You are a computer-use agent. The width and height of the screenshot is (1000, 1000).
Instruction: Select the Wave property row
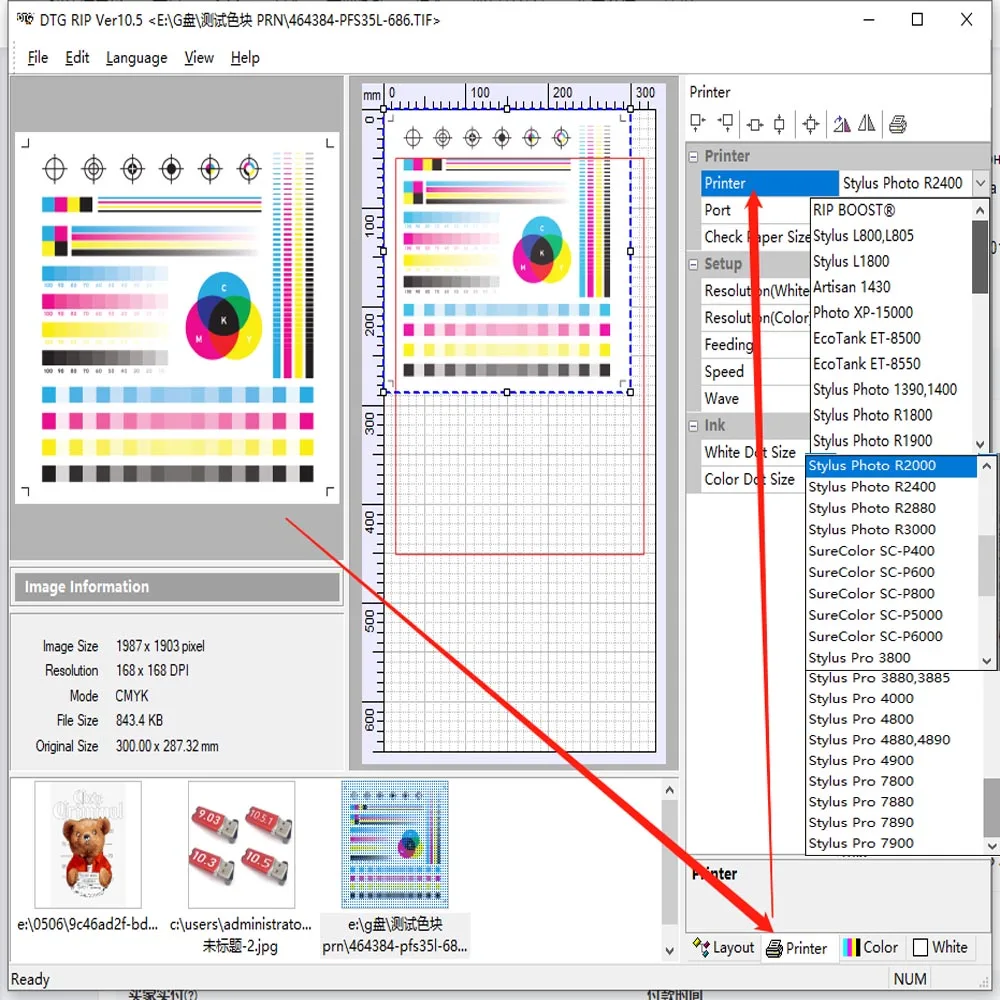pos(755,399)
